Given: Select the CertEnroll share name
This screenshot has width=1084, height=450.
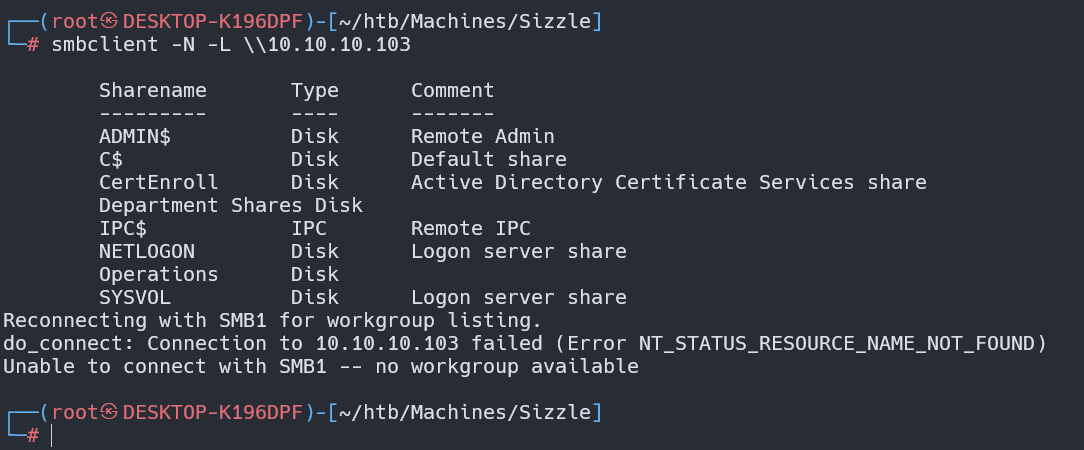Looking at the screenshot, I should tap(158, 182).
